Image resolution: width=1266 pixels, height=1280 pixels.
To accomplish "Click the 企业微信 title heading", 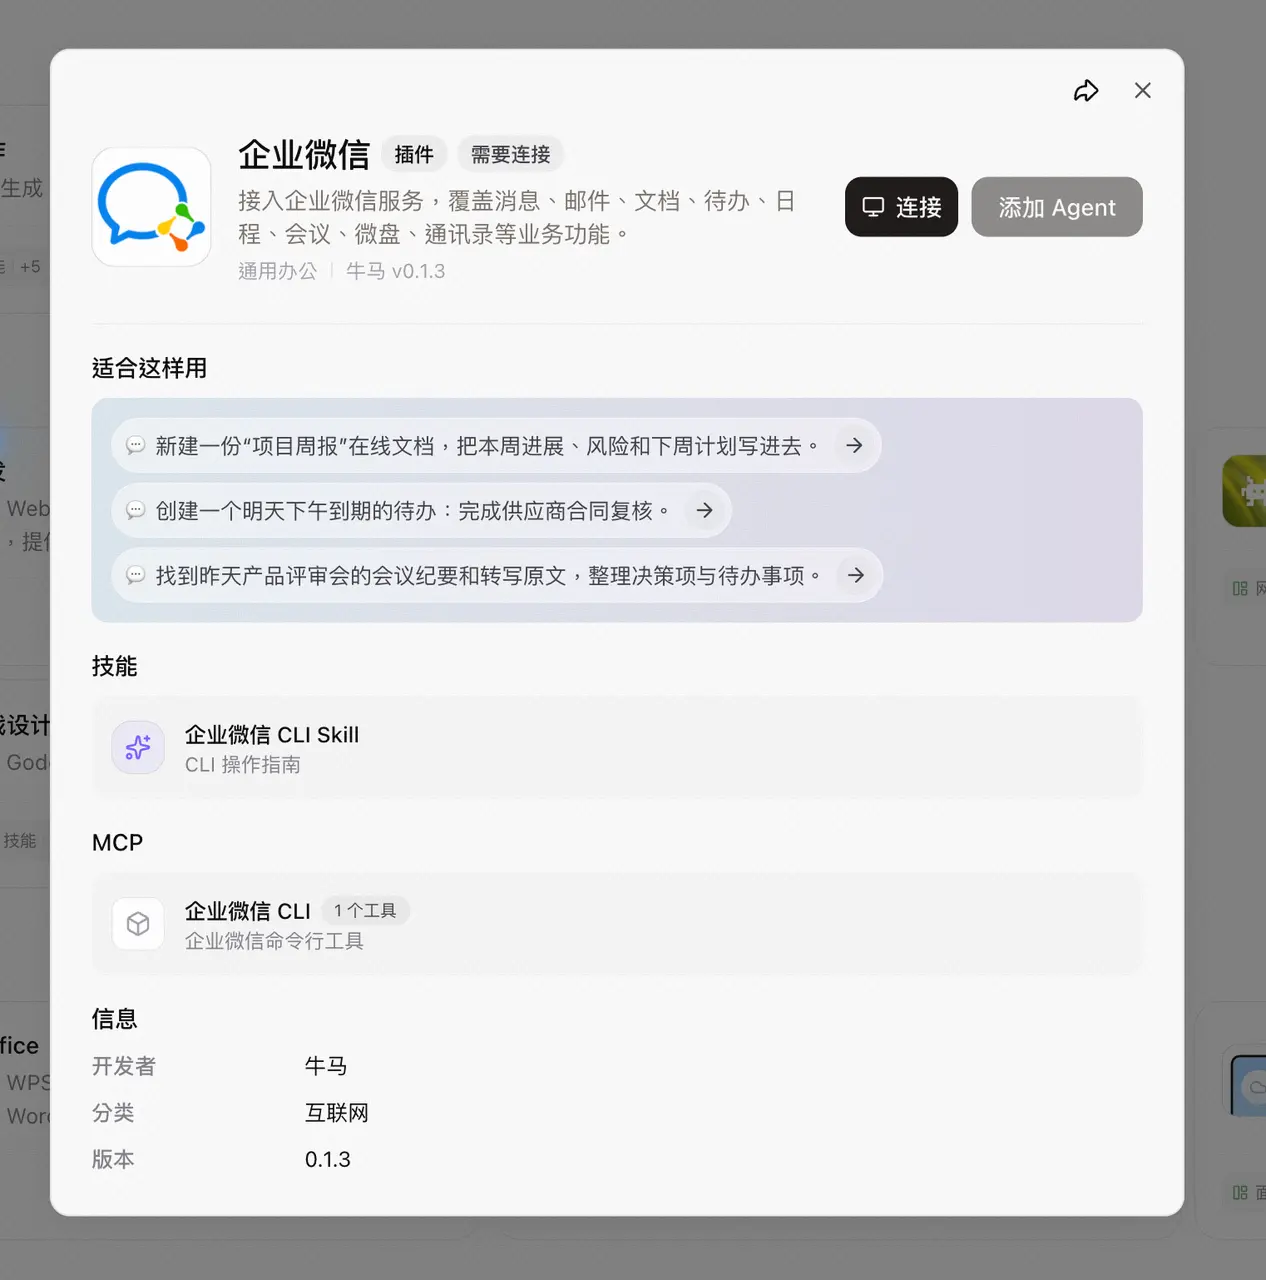I will (x=304, y=155).
